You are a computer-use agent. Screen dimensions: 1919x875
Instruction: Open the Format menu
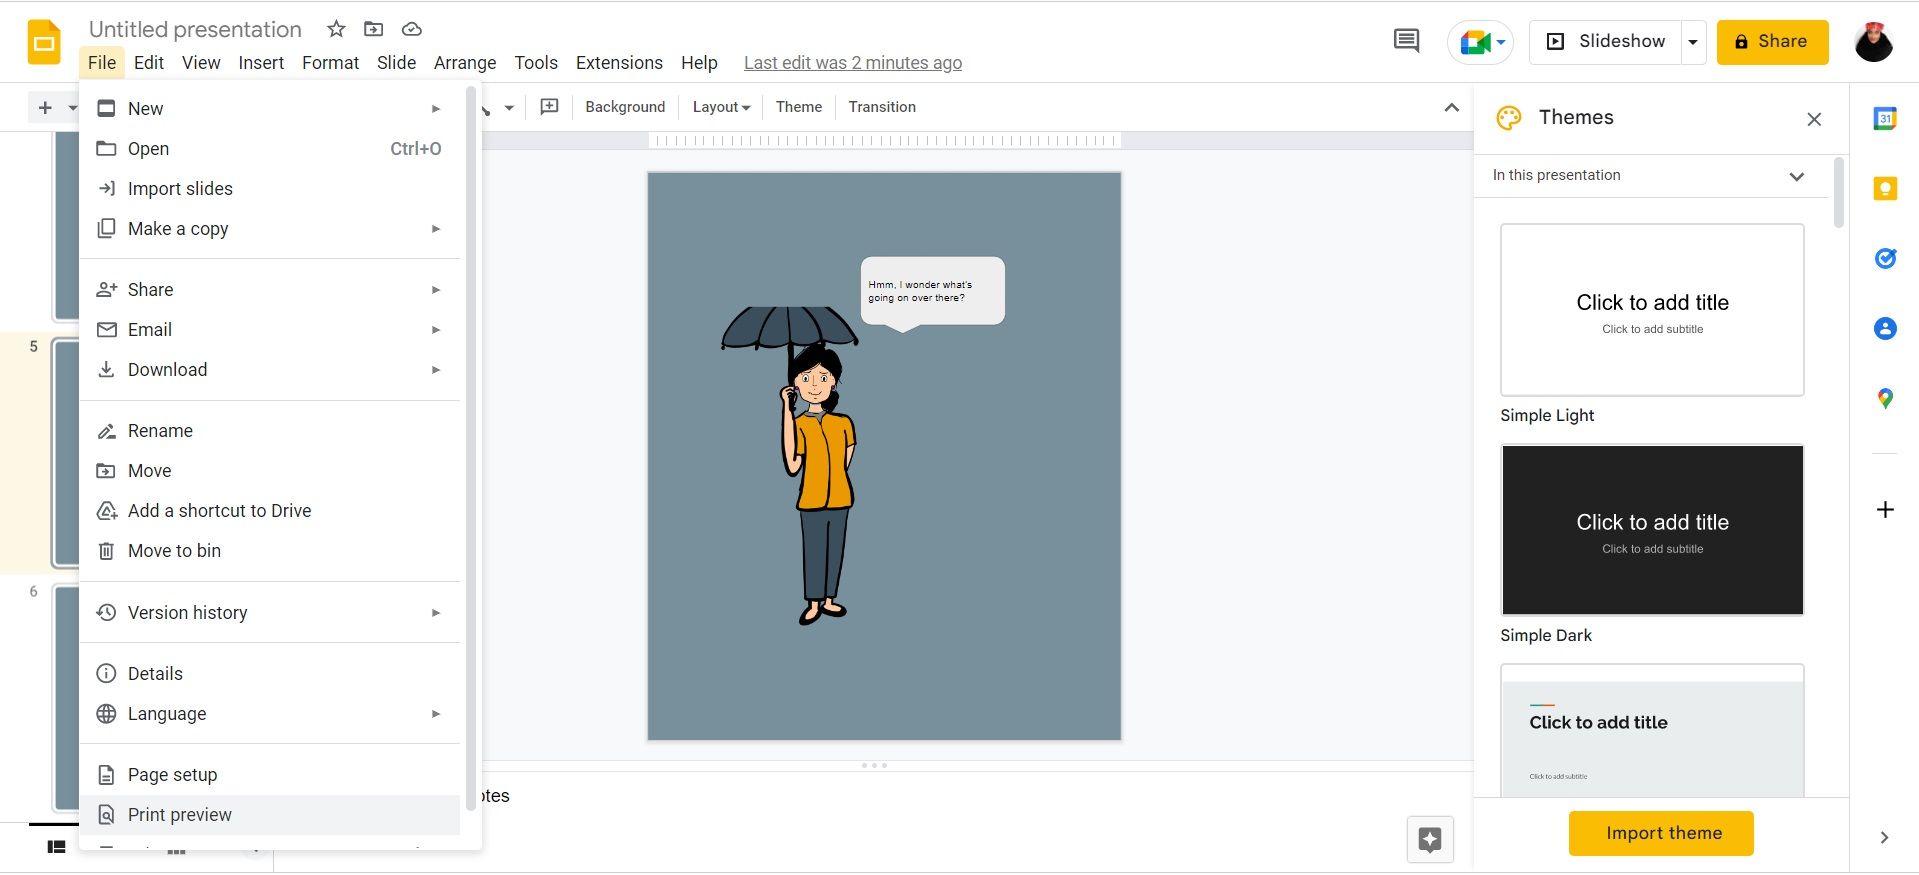click(x=330, y=63)
